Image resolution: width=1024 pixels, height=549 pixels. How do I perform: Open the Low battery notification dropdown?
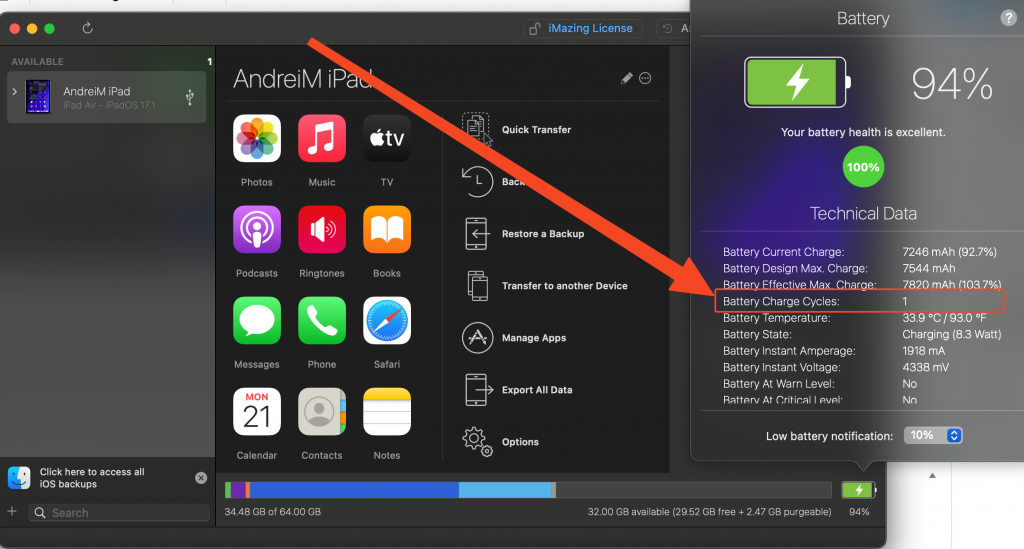(933, 435)
